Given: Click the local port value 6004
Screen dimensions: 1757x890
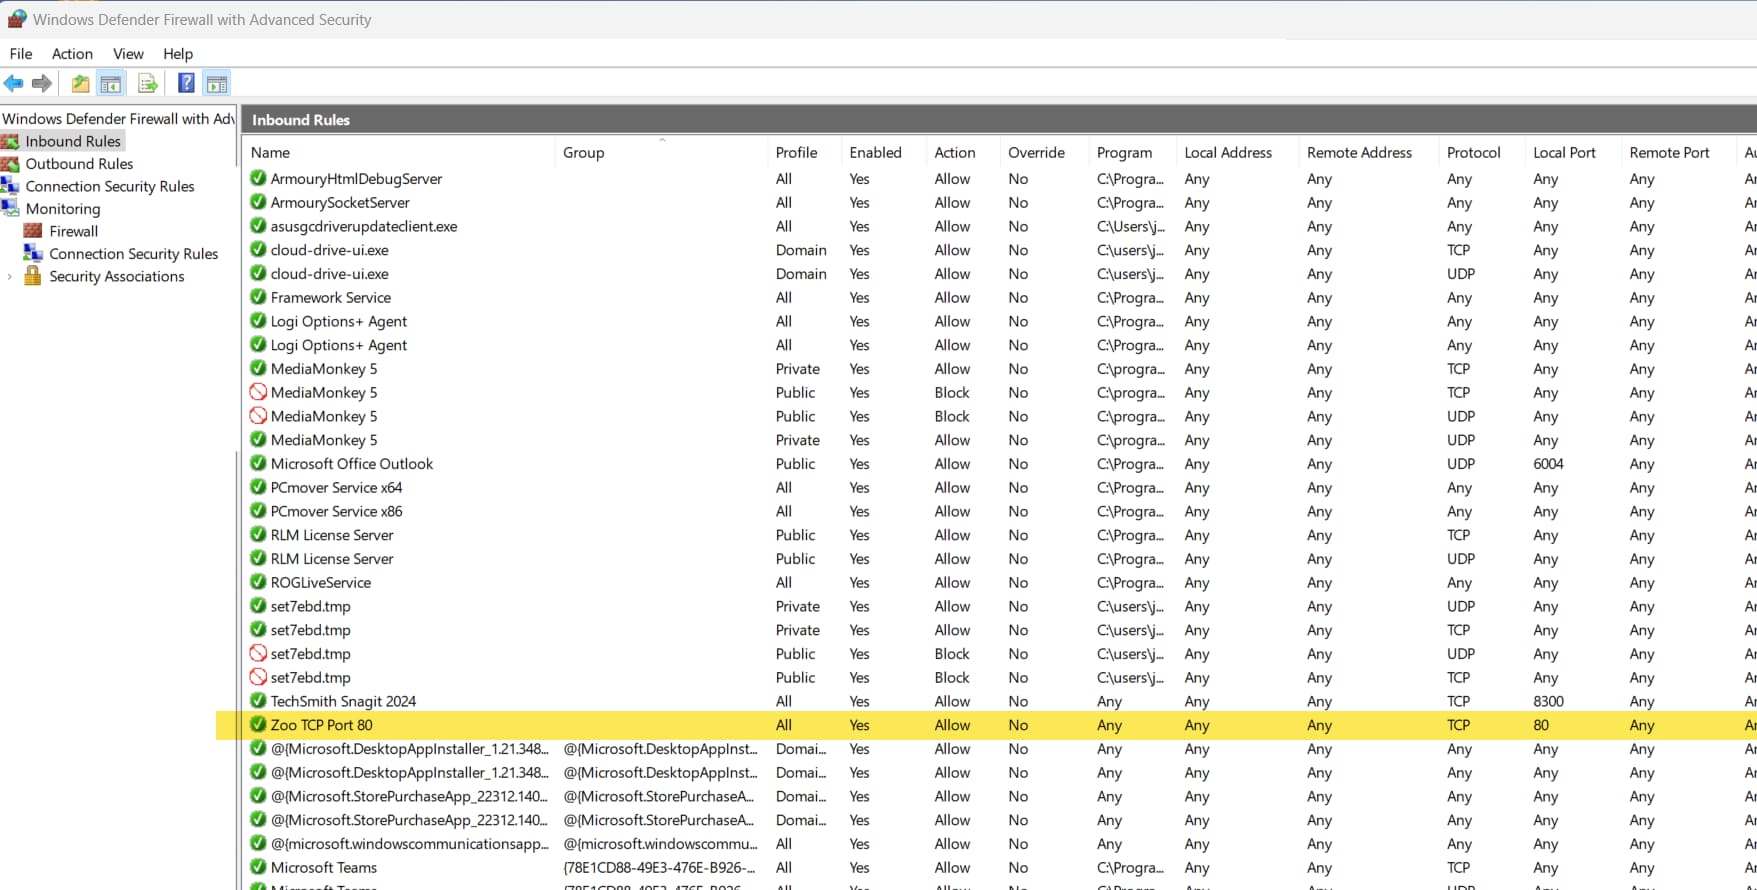Looking at the screenshot, I should coord(1548,464).
